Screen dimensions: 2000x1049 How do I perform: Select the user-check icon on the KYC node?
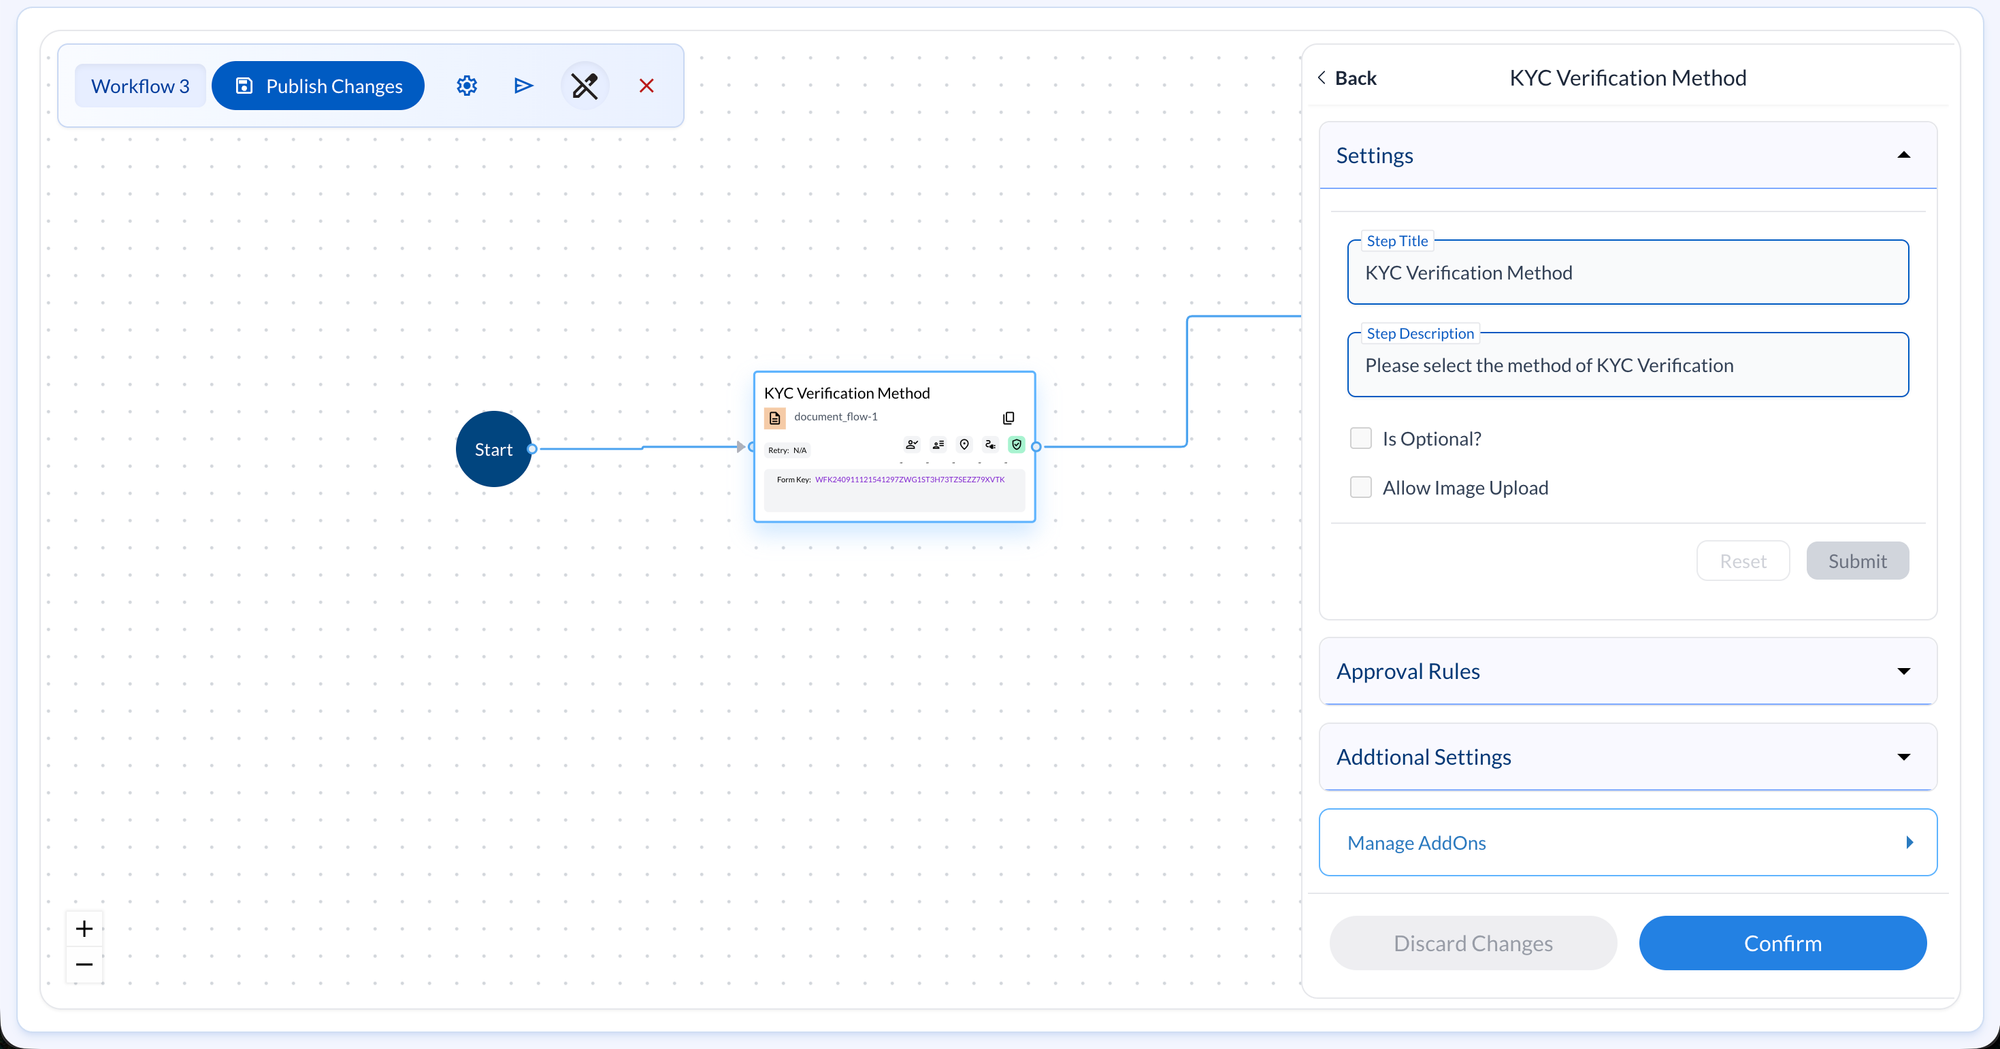[911, 444]
